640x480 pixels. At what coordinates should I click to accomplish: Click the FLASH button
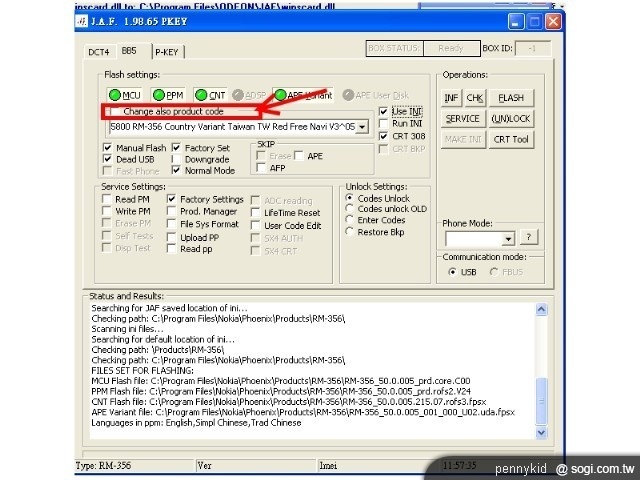(511, 98)
